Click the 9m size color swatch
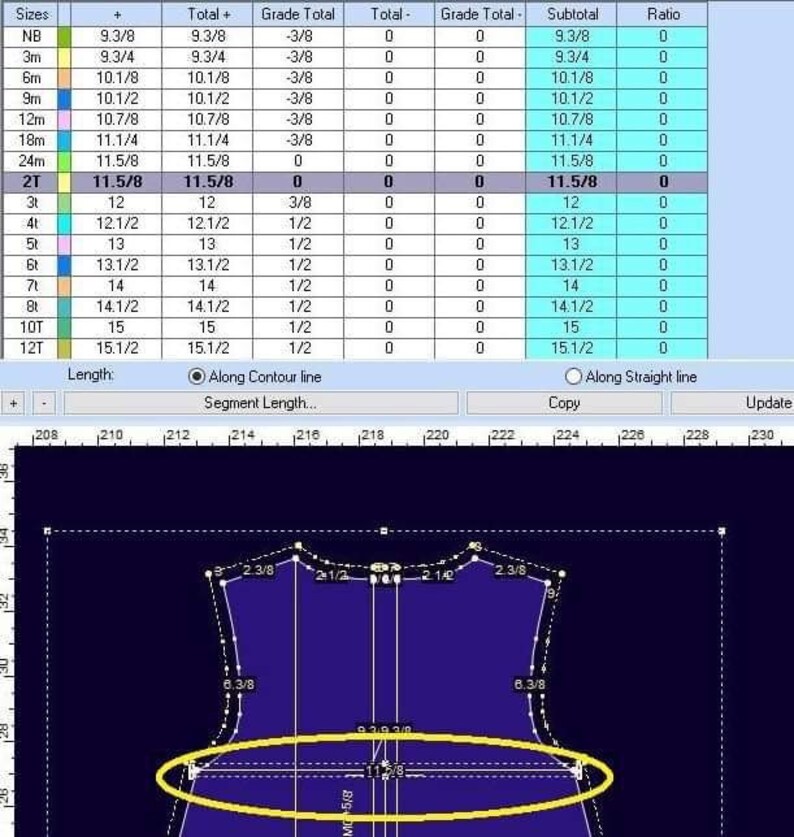794x837 pixels. [64, 99]
